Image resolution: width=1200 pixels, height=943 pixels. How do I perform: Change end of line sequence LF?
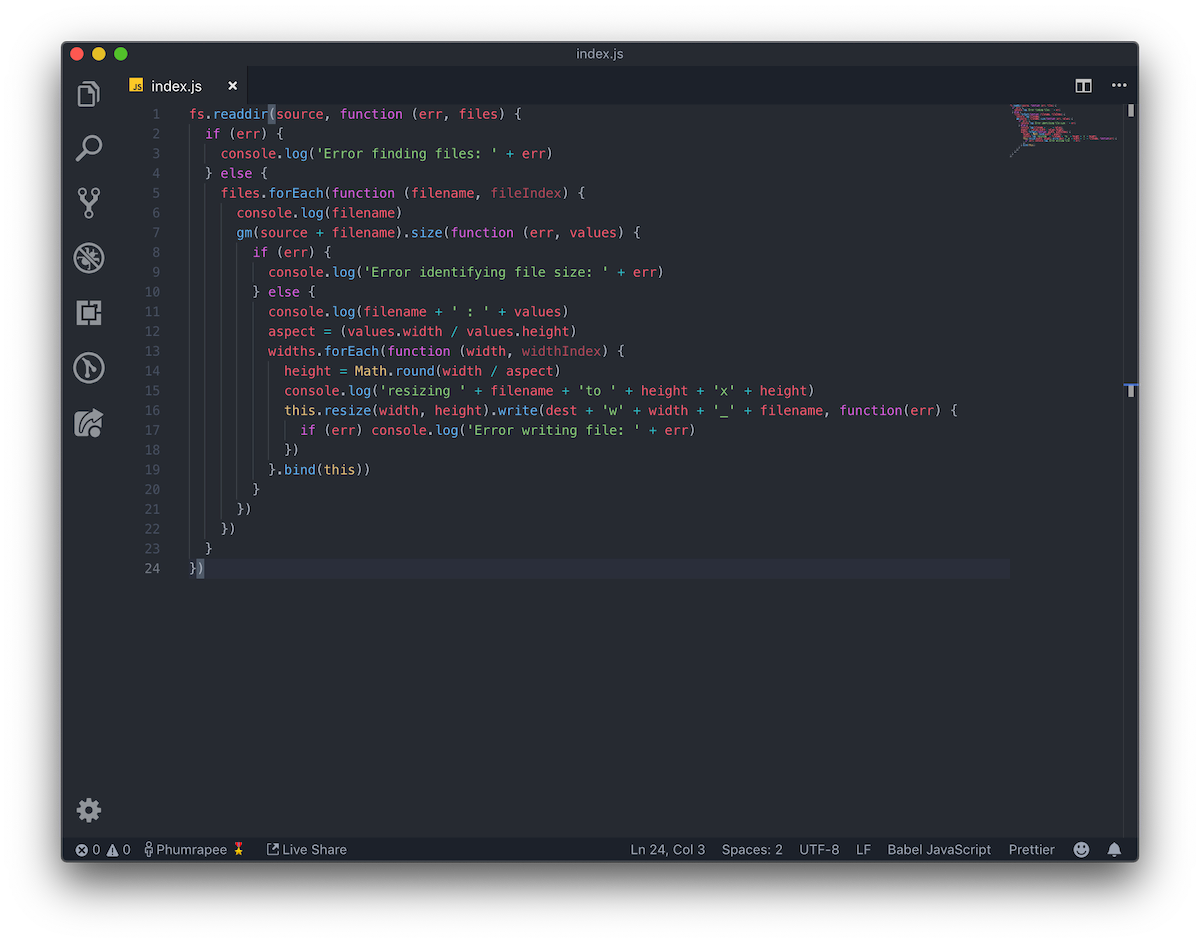point(863,850)
